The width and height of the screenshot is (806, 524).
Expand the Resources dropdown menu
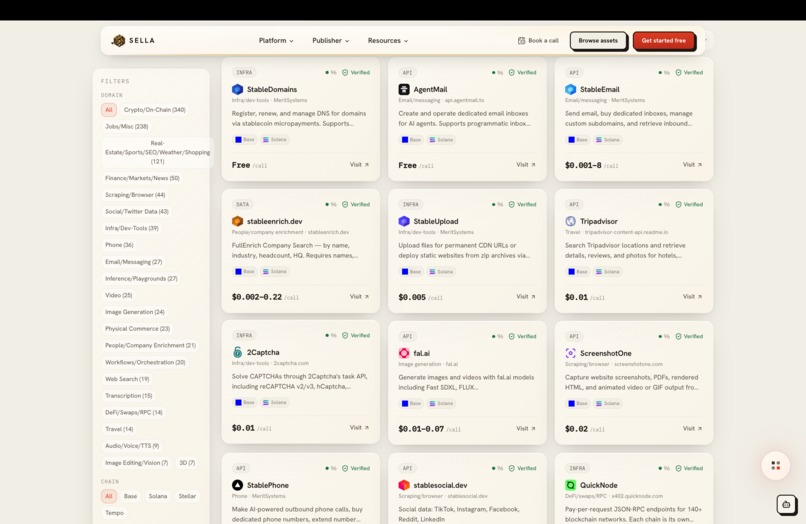point(388,41)
